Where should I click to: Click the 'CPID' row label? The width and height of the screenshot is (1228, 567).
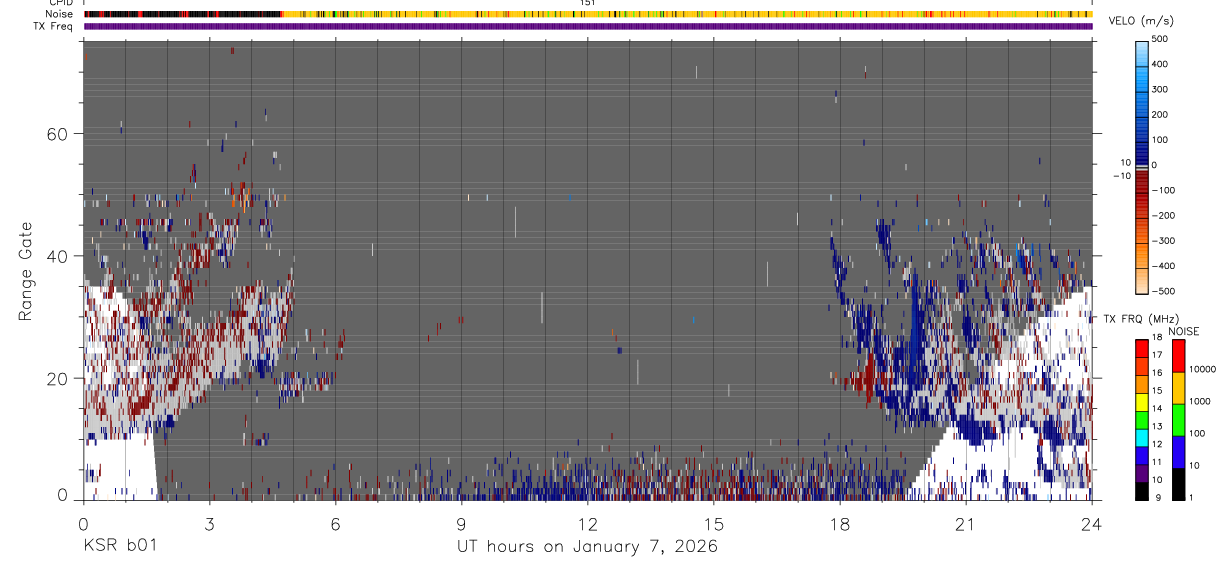[61, 4]
